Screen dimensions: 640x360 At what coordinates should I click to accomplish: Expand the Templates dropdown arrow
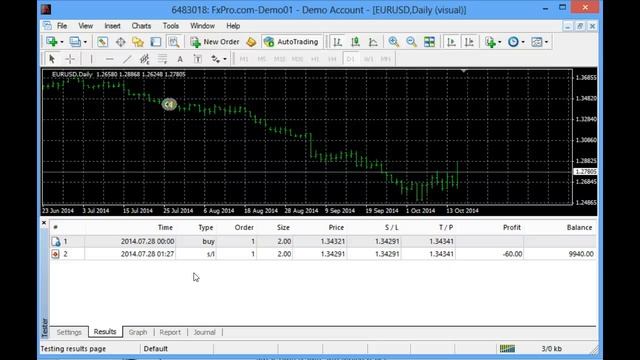546,42
